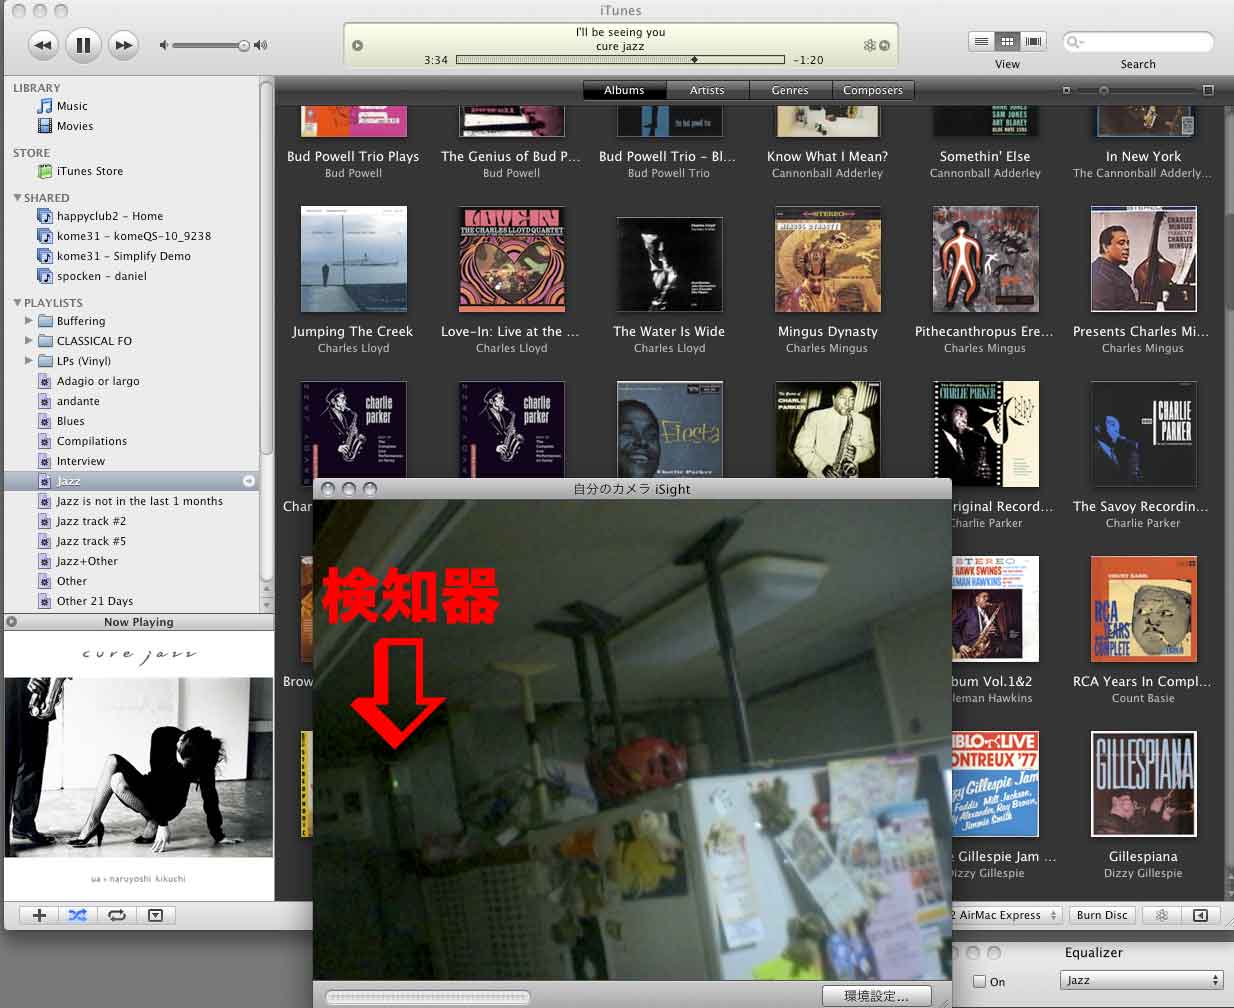Select shared library kome31 - komeQS-10_9238
Image resolution: width=1234 pixels, height=1008 pixels.
[134, 236]
